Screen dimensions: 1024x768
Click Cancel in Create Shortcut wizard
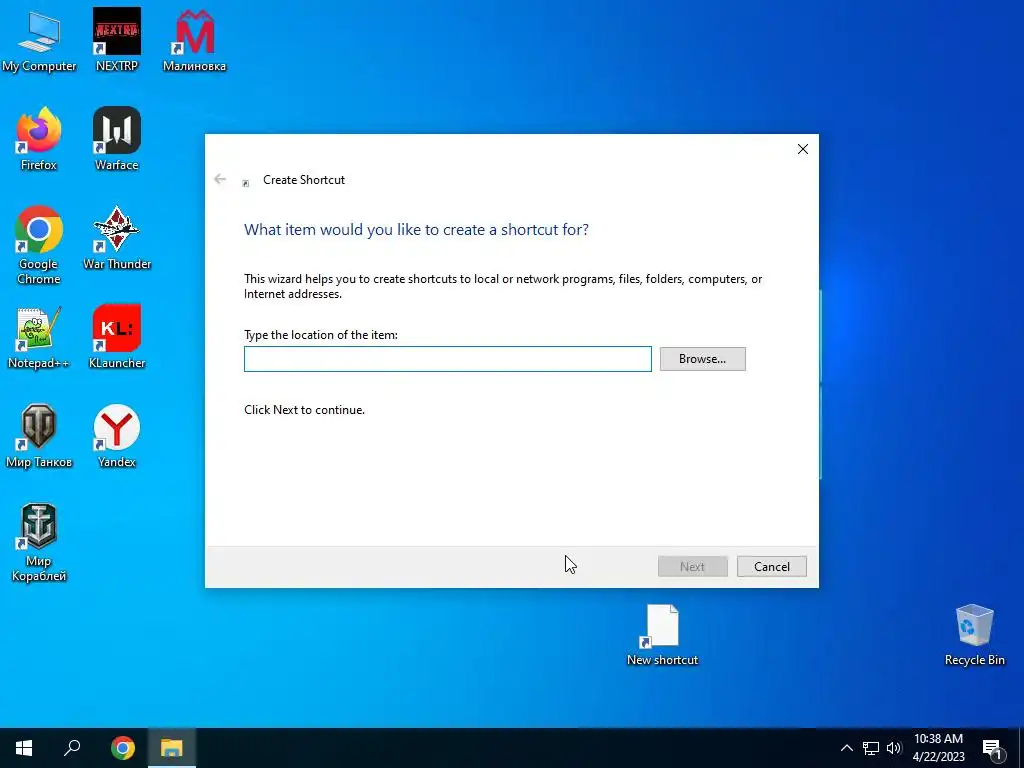(771, 566)
